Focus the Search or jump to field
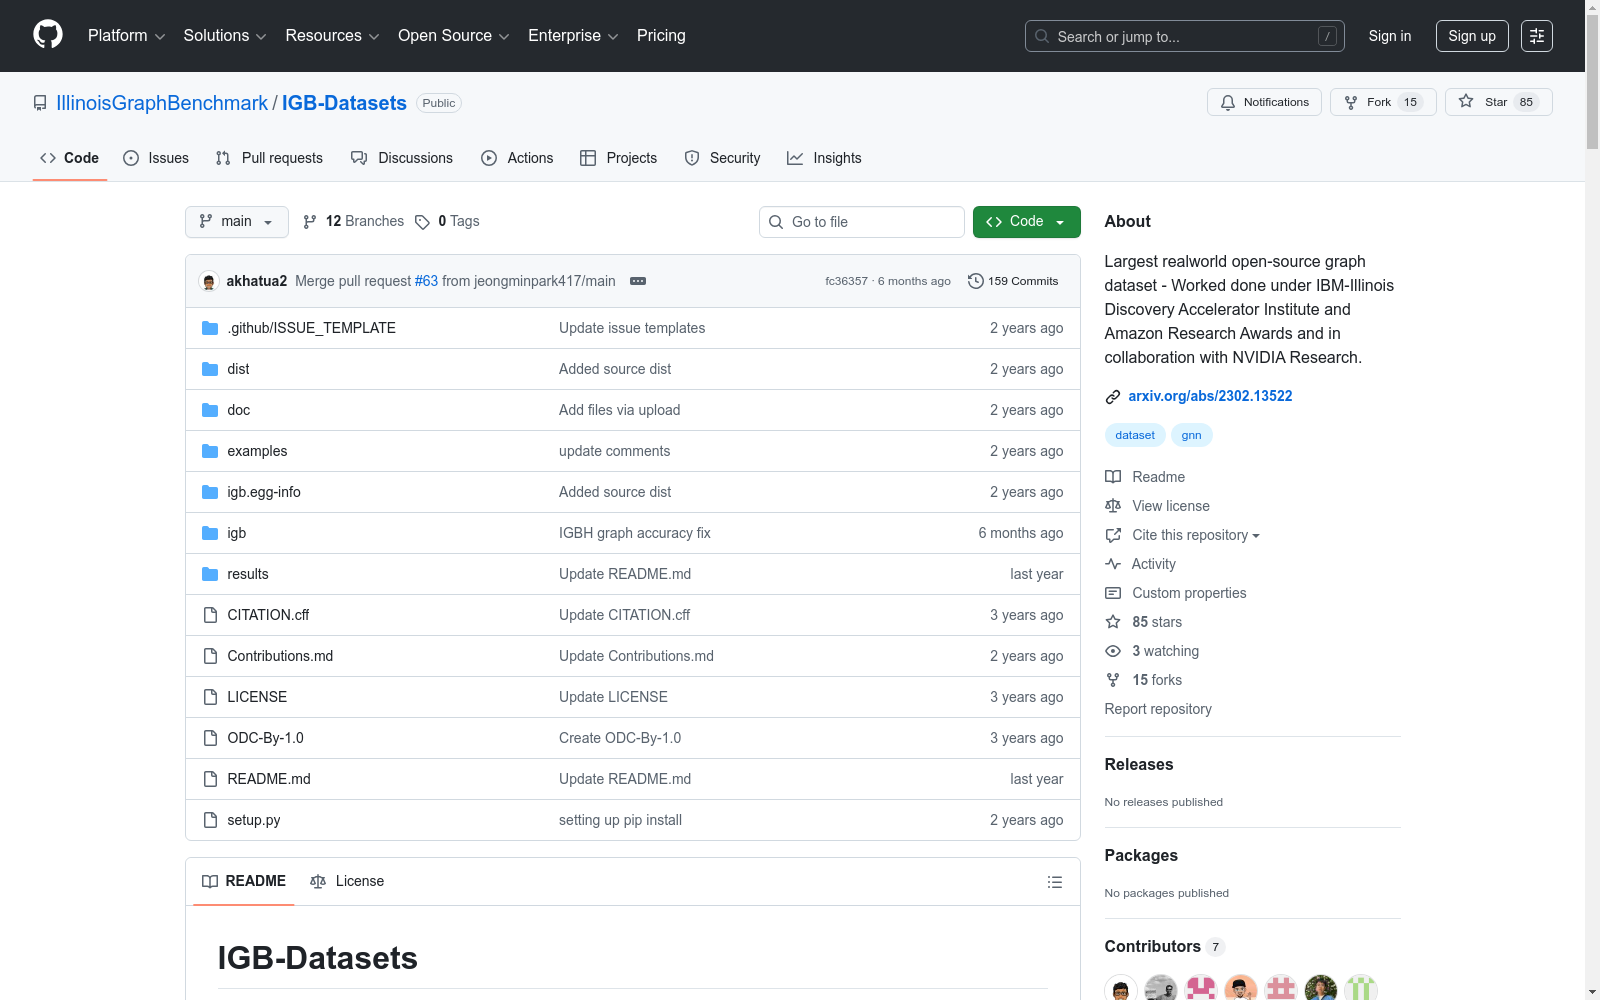 pos(1185,36)
